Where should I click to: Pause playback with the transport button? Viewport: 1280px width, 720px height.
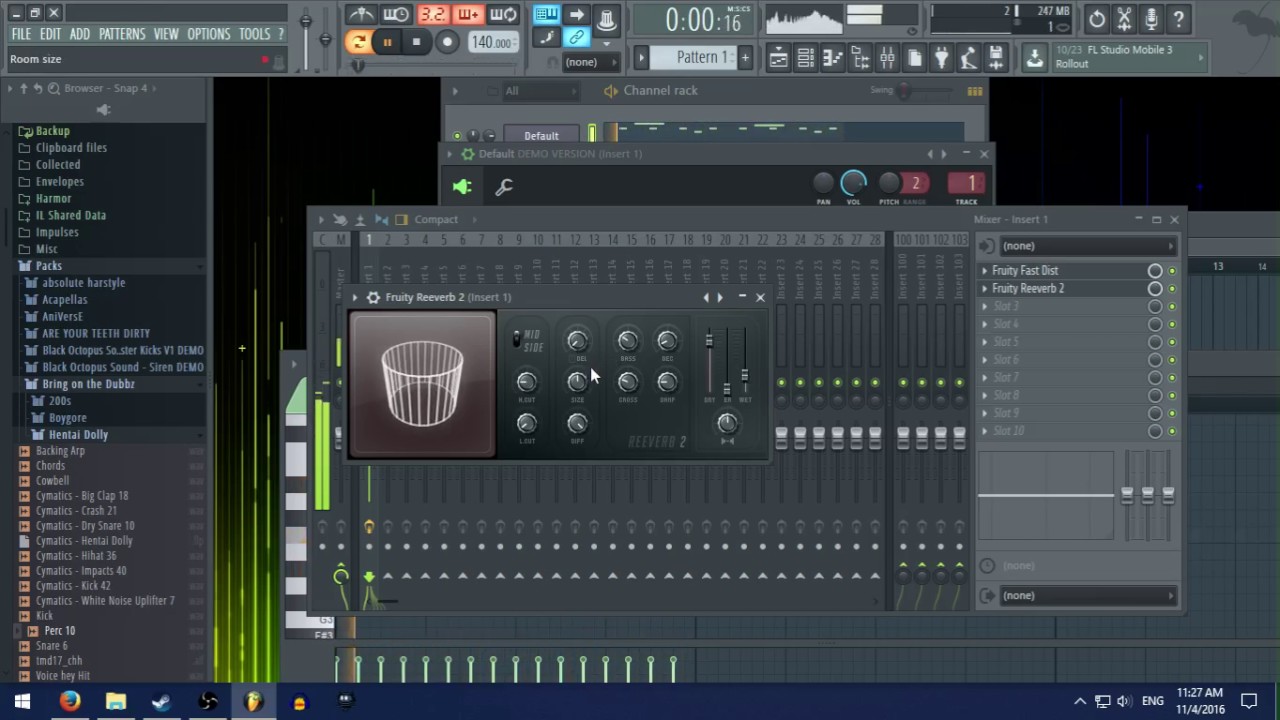point(387,42)
